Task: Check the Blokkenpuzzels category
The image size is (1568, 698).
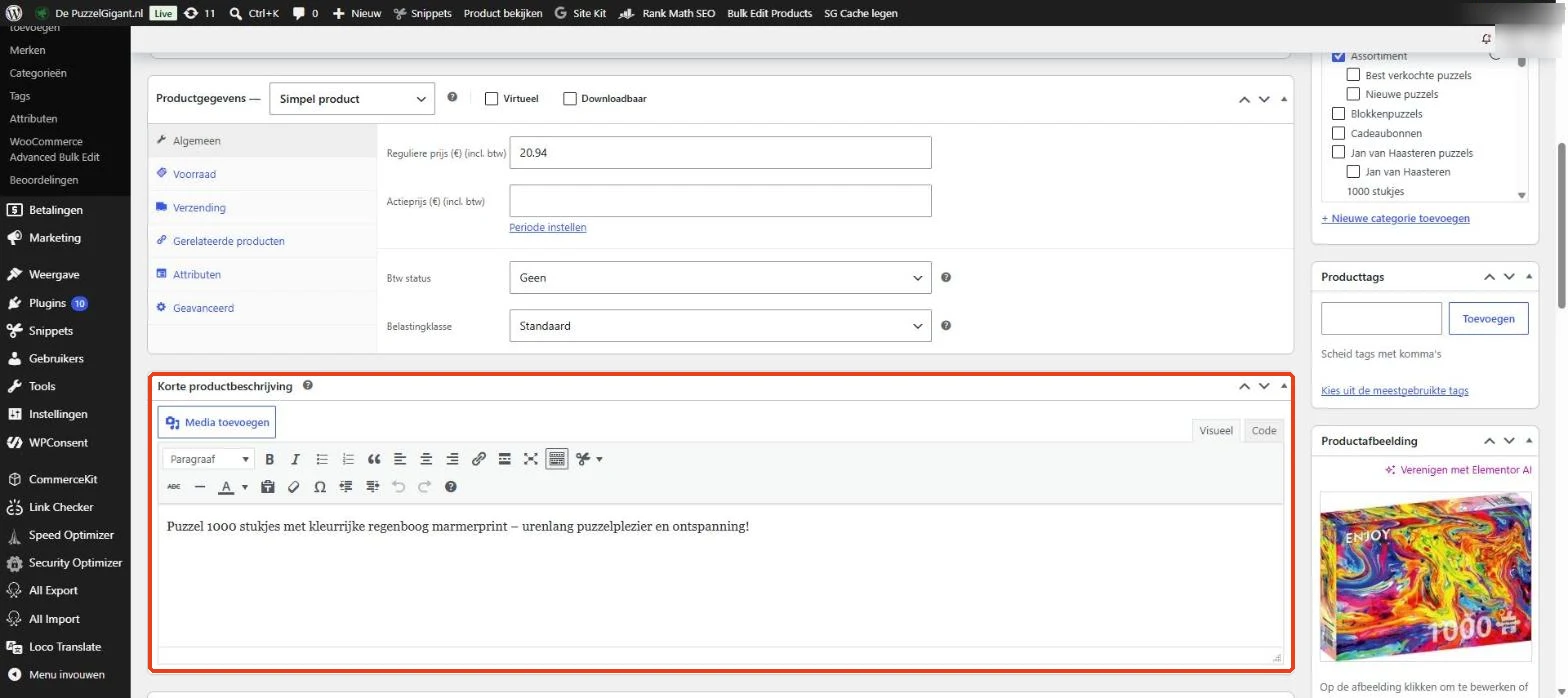Action: coord(1339,114)
